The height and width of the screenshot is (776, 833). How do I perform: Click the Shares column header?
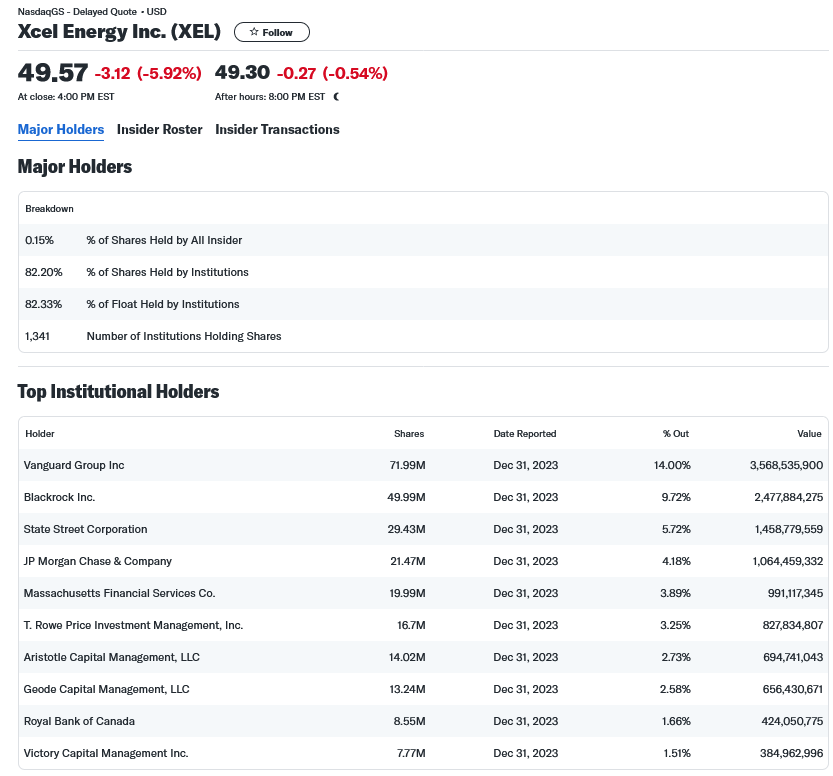(409, 433)
